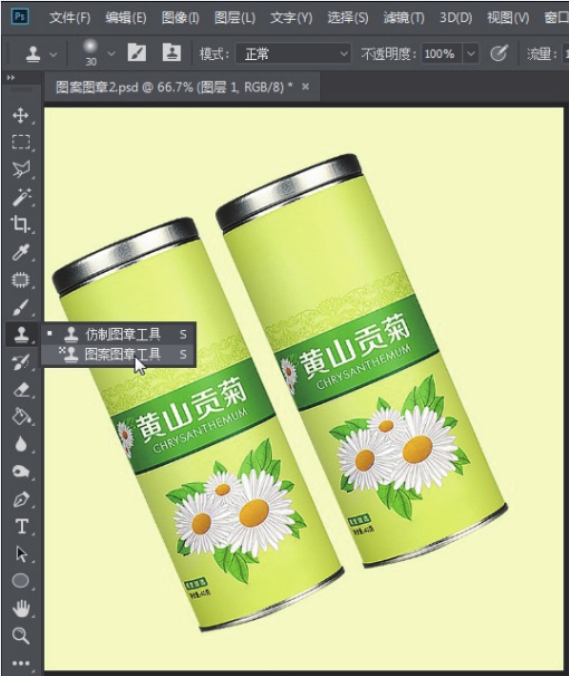Viewport: 569px width, 676px height.
Task: Expand the toolbar double-arrow collapse control
Action: coord(11,78)
